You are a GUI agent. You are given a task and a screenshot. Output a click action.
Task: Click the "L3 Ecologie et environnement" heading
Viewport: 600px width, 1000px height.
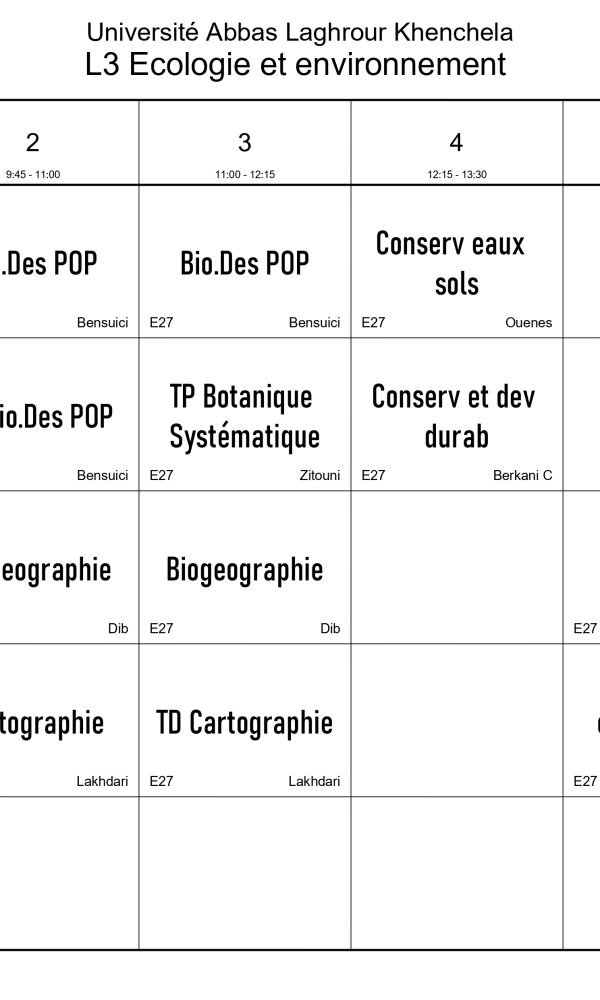pos(296,65)
